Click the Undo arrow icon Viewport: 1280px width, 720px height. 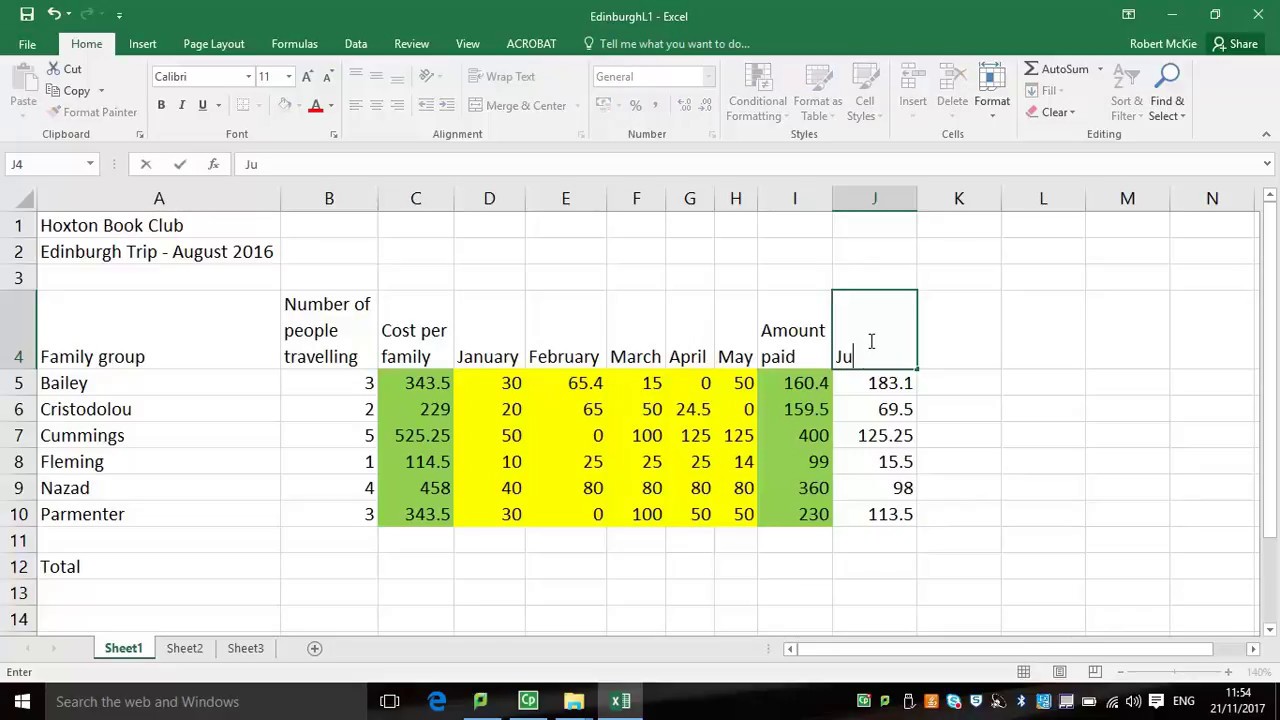[x=55, y=15]
